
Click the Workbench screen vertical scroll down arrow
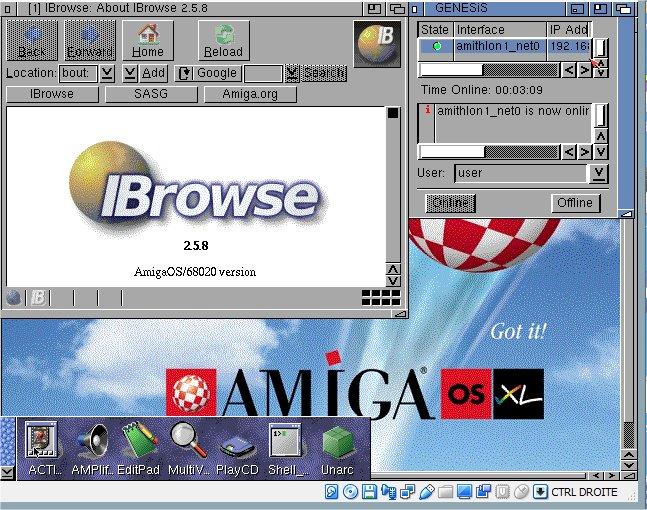(x=628, y=465)
